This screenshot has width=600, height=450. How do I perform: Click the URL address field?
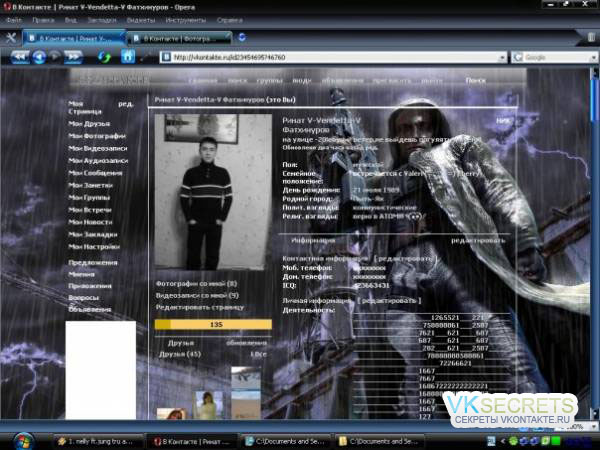(x=335, y=57)
